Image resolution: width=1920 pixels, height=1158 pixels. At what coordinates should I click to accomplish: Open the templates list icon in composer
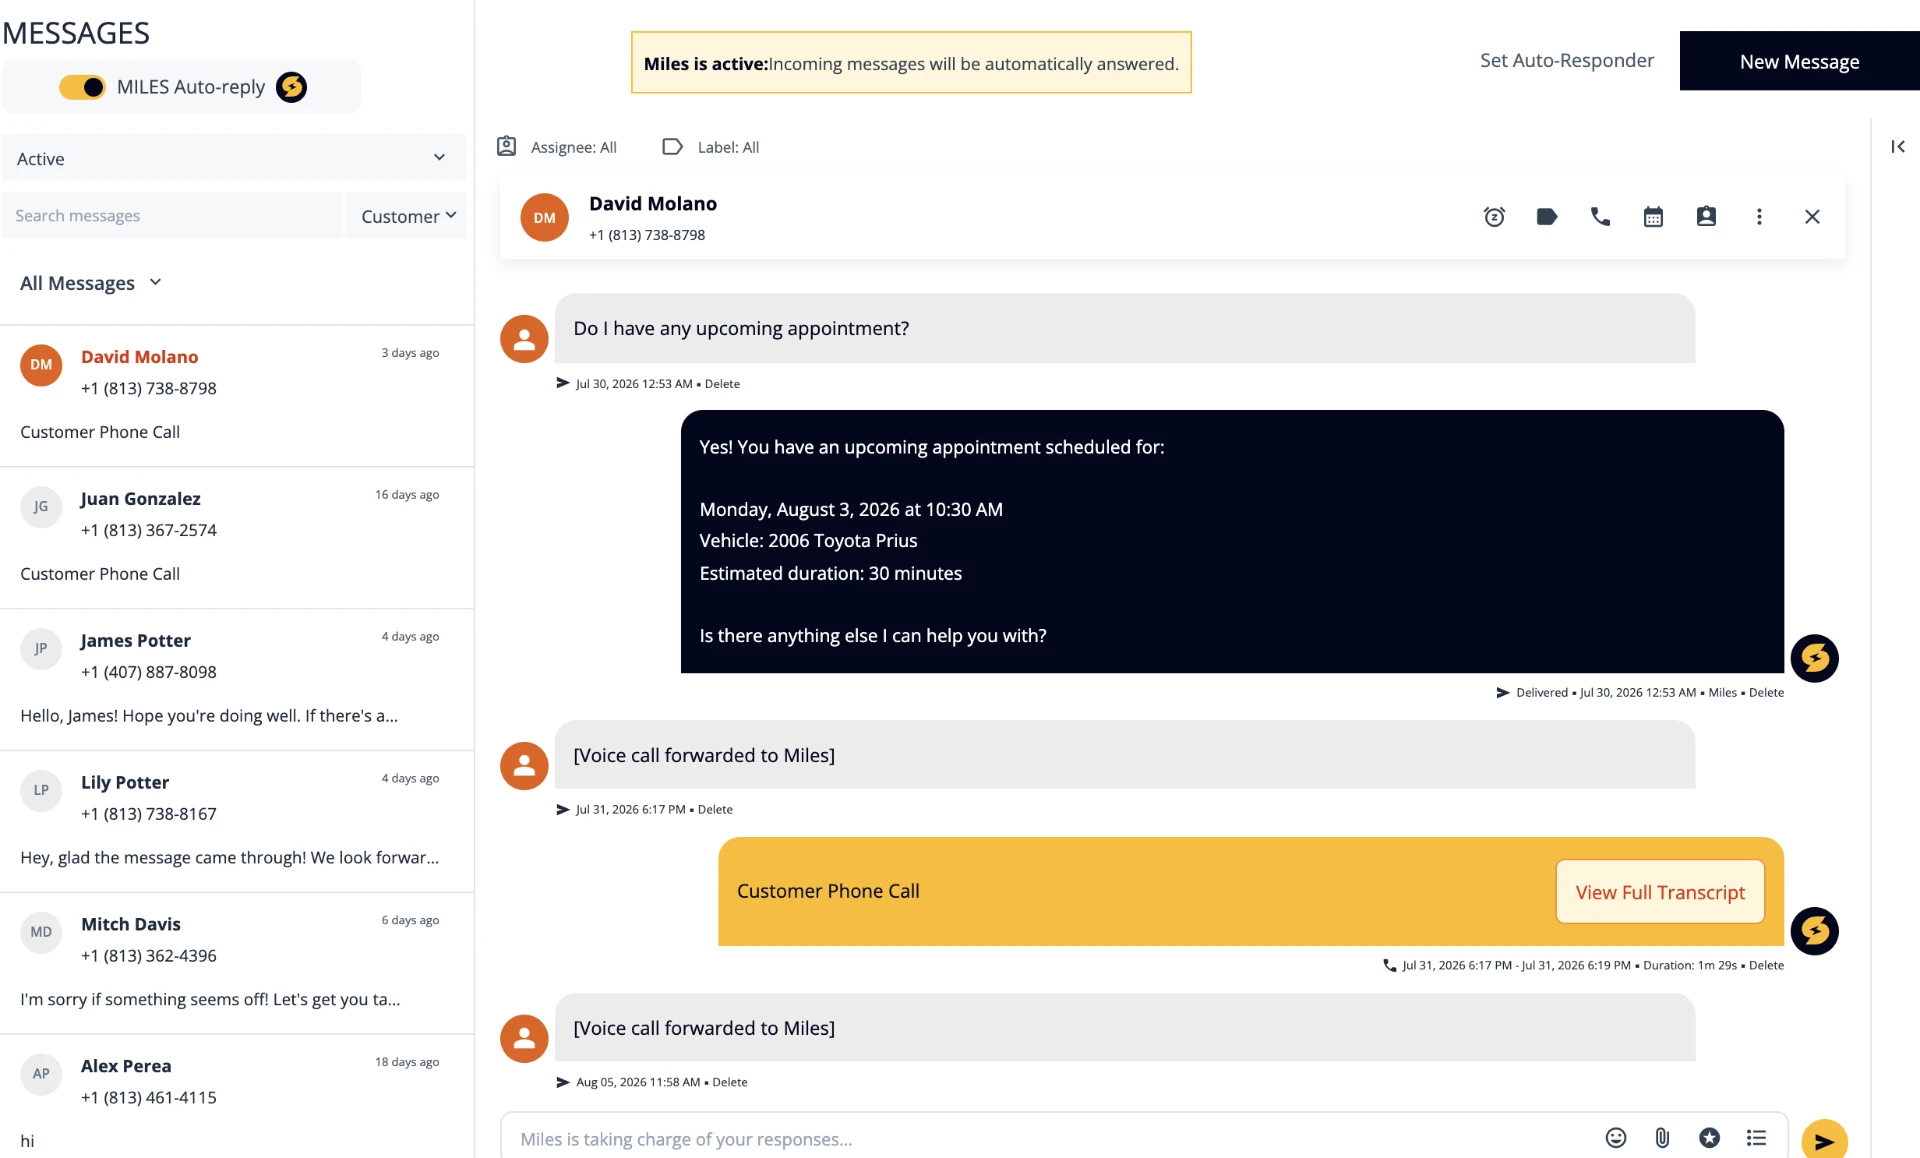[1756, 1138]
